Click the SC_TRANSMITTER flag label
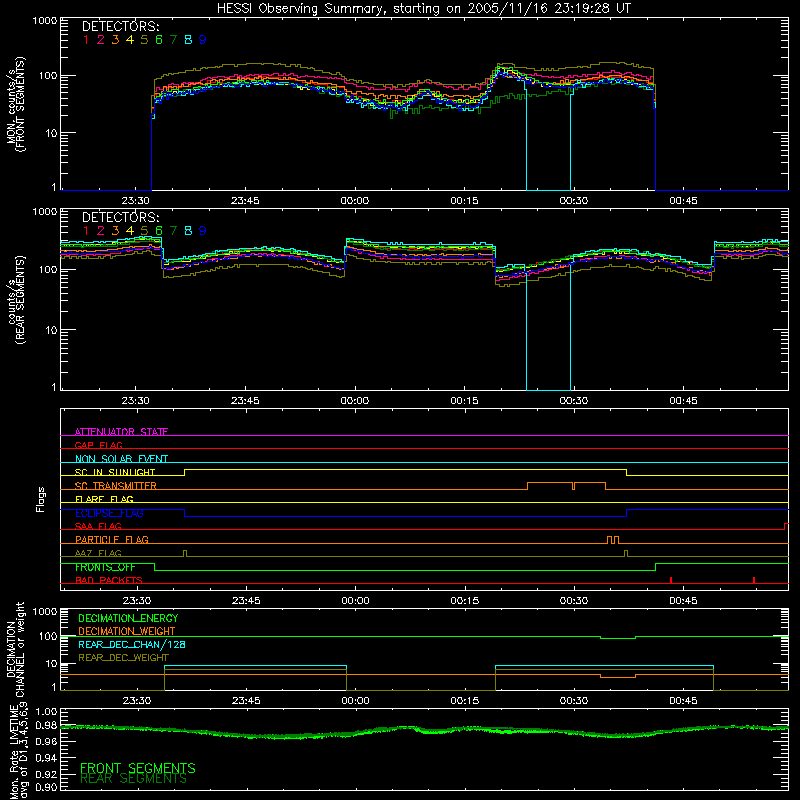800x800 pixels. pos(116,486)
